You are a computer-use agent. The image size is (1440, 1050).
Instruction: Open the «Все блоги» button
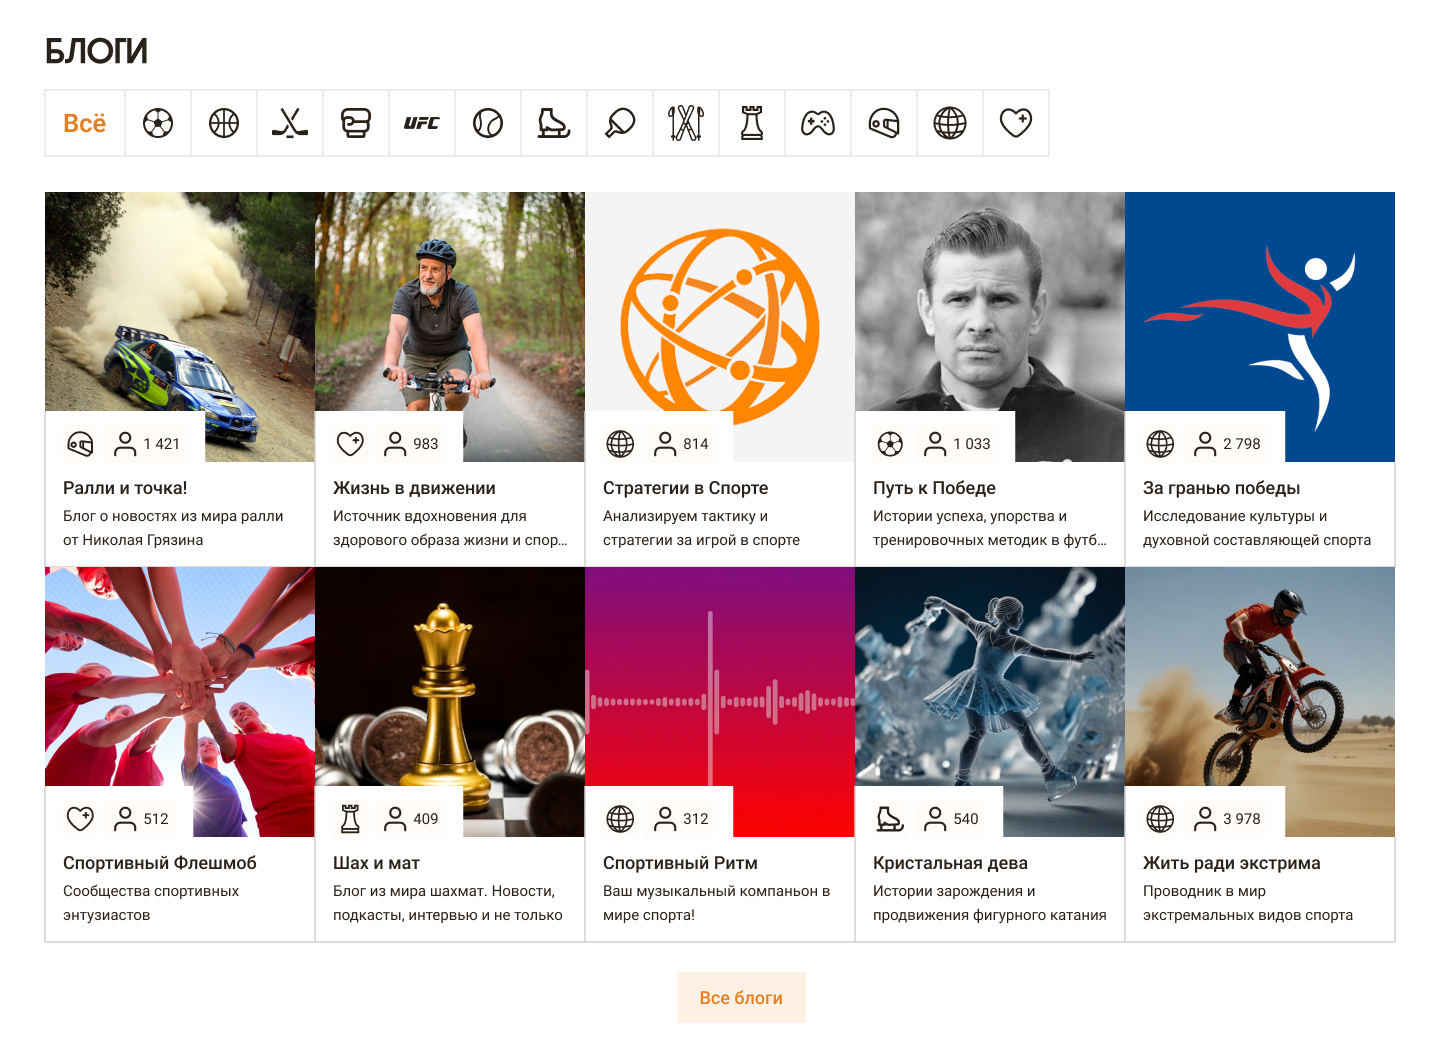(x=741, y=998)
